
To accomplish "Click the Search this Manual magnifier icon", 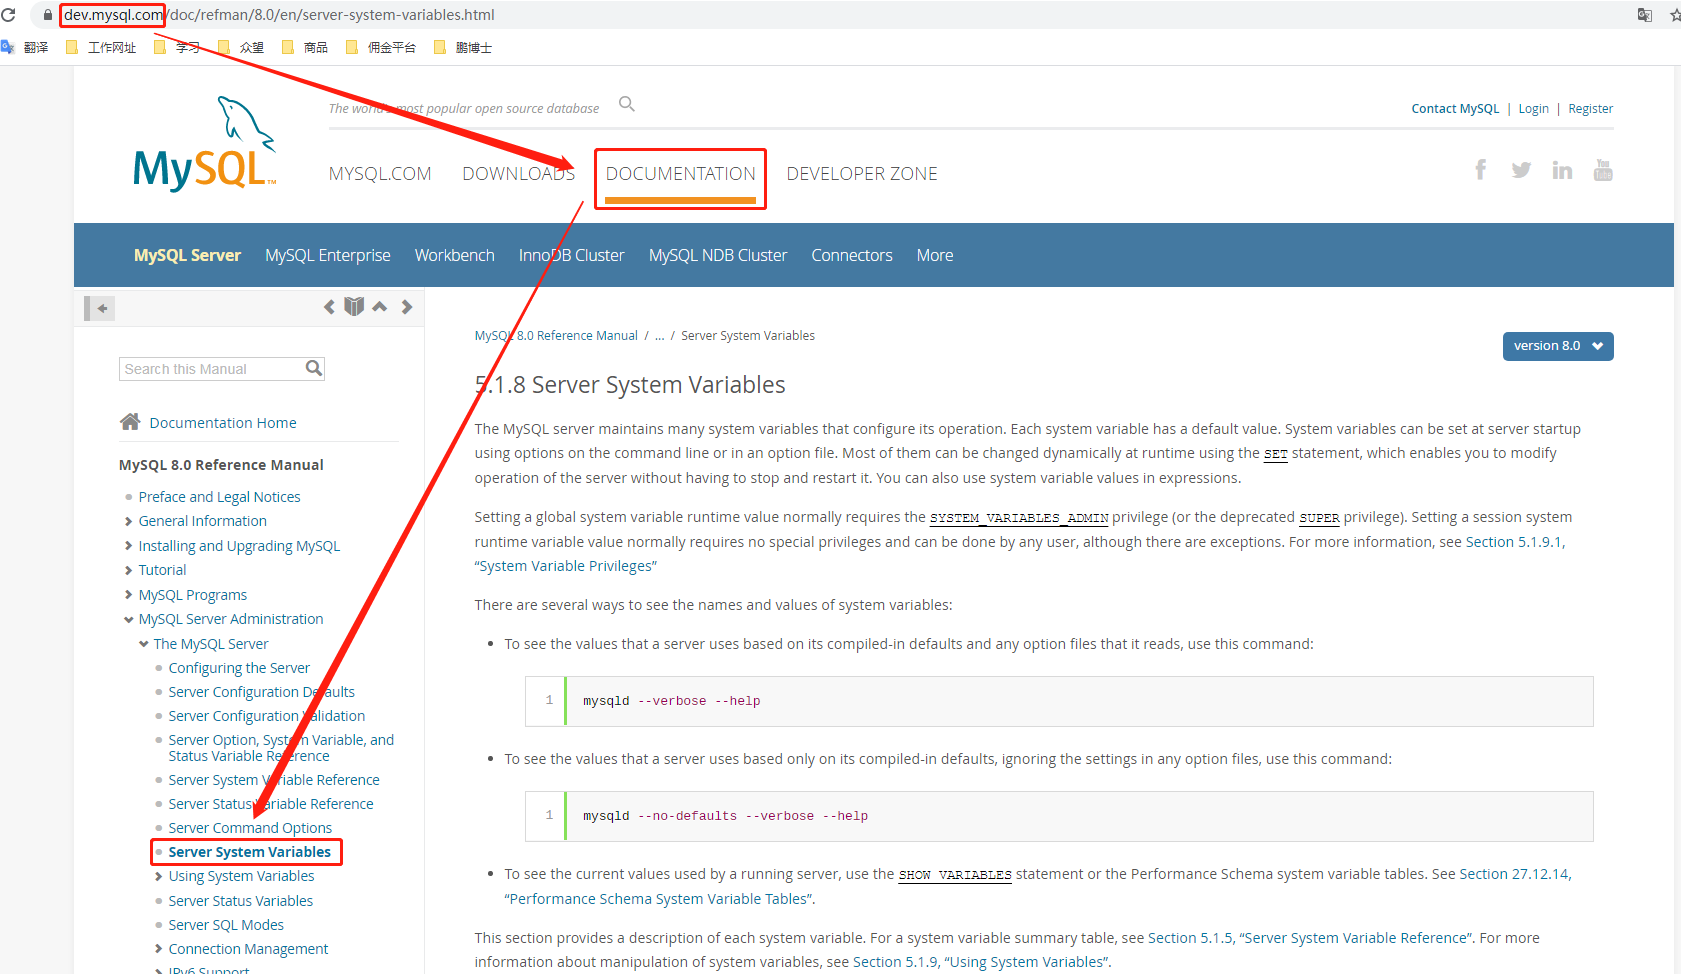I will (x=314, y=369).
